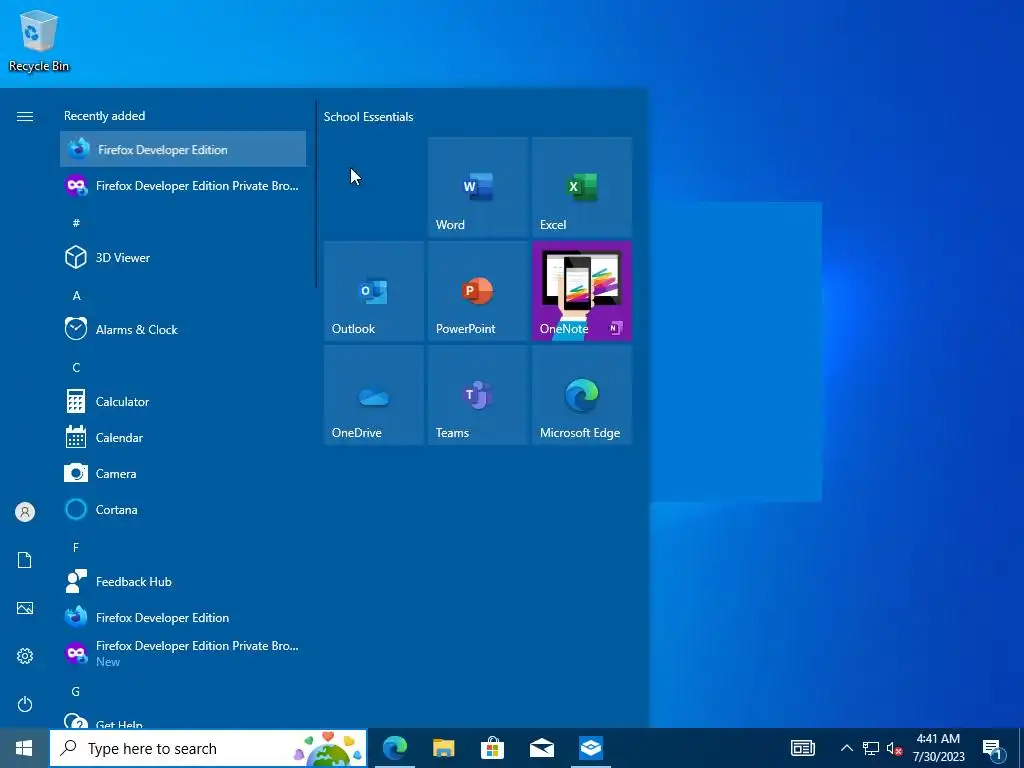Click the Power button in Start
This screenshot has height=768, width=1024.
(x=25, y=704)
